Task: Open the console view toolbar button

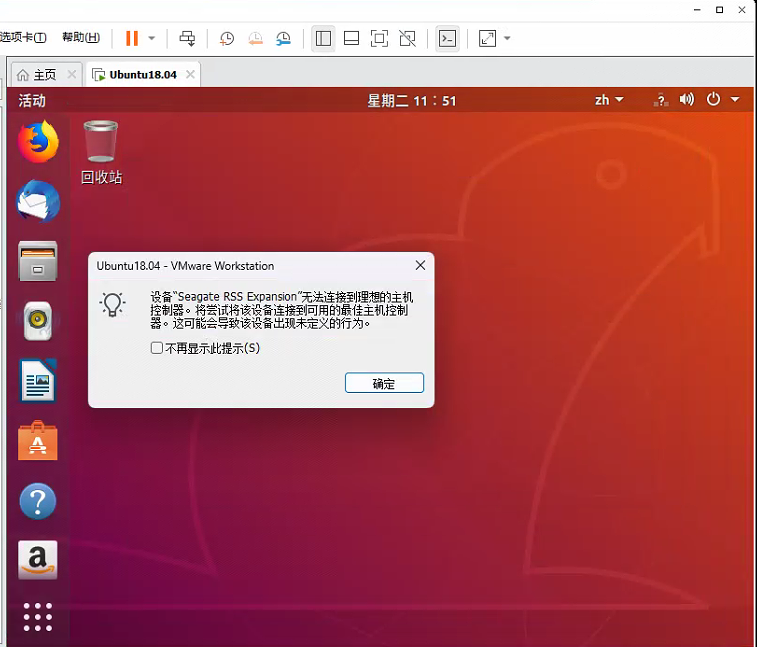Action: 447,38
